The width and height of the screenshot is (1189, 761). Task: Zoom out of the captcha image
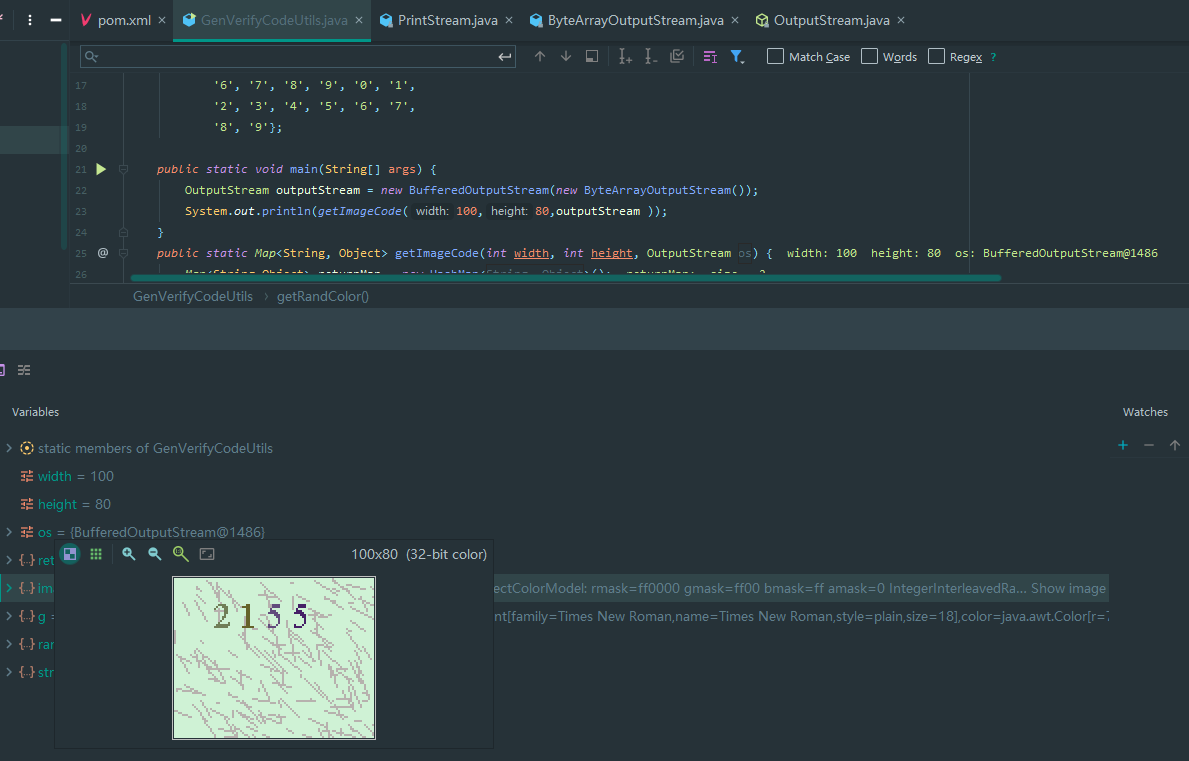(x=155, y=554)
